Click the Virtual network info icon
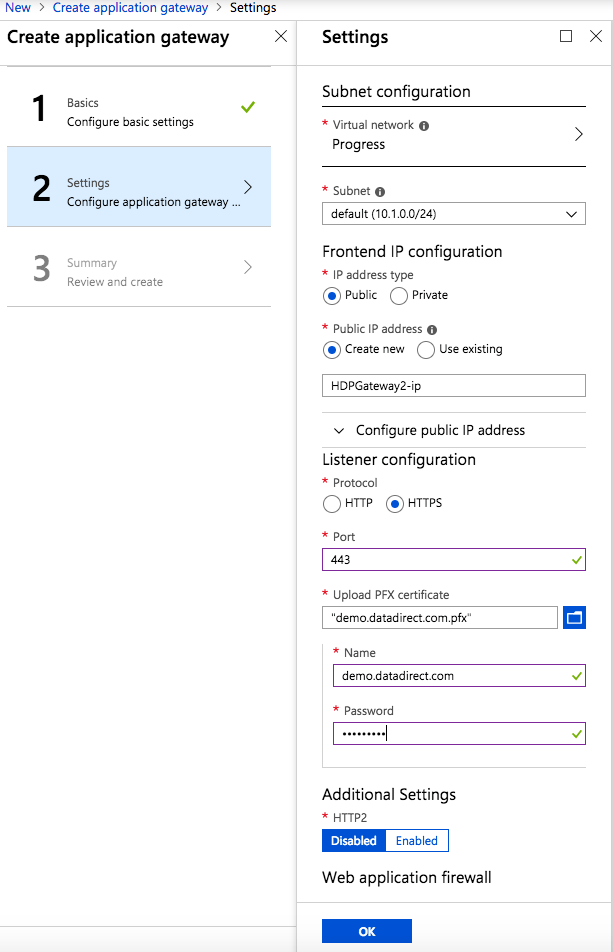Screen dimensions: 613x952 424,126
